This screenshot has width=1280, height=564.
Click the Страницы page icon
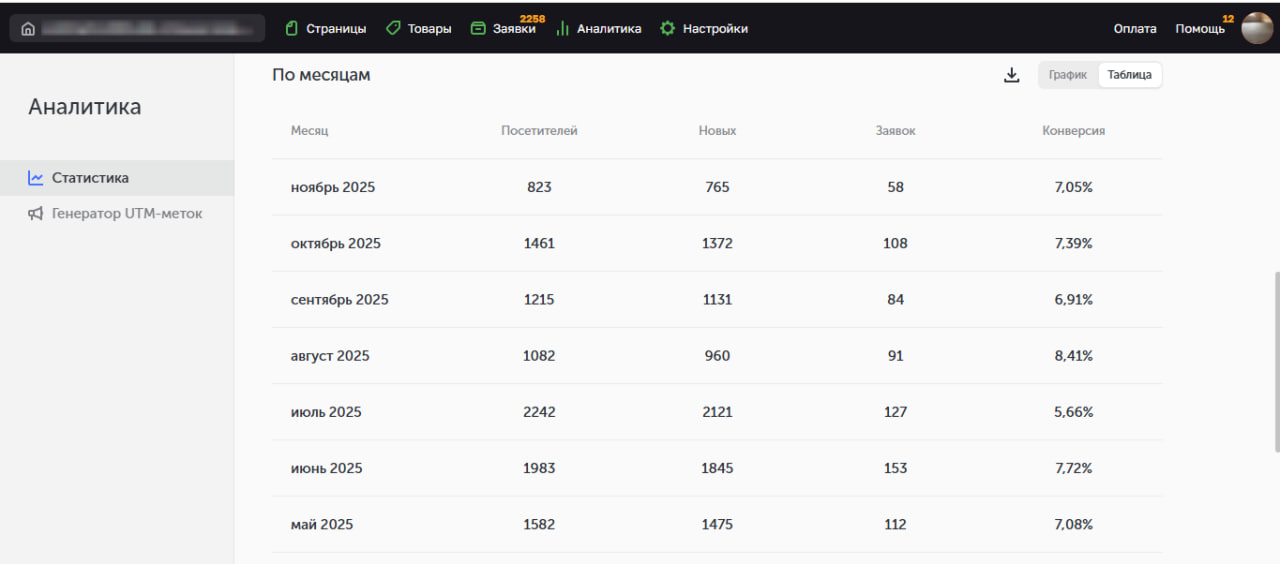pyautogui.click(x=292, y=29)
